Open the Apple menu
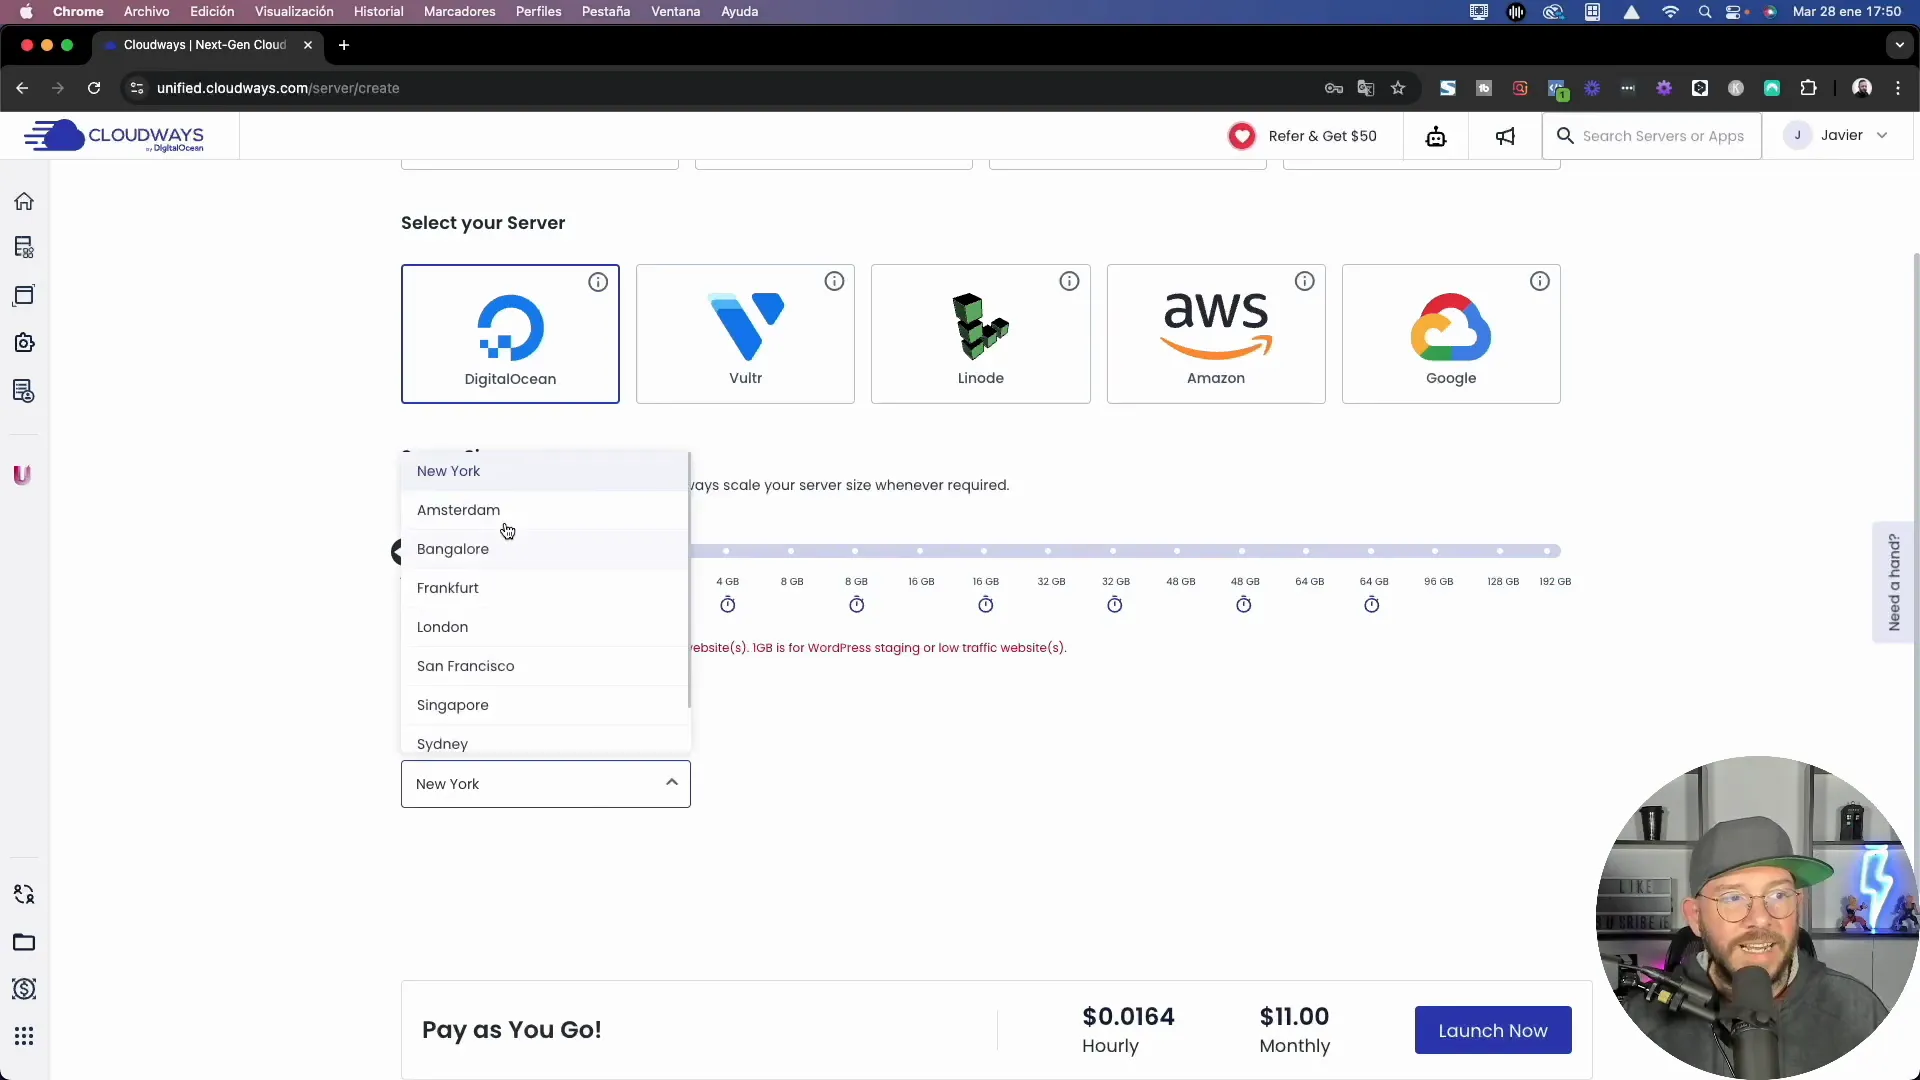This screenshot has height=1080, width=1920. click(26, 12)
